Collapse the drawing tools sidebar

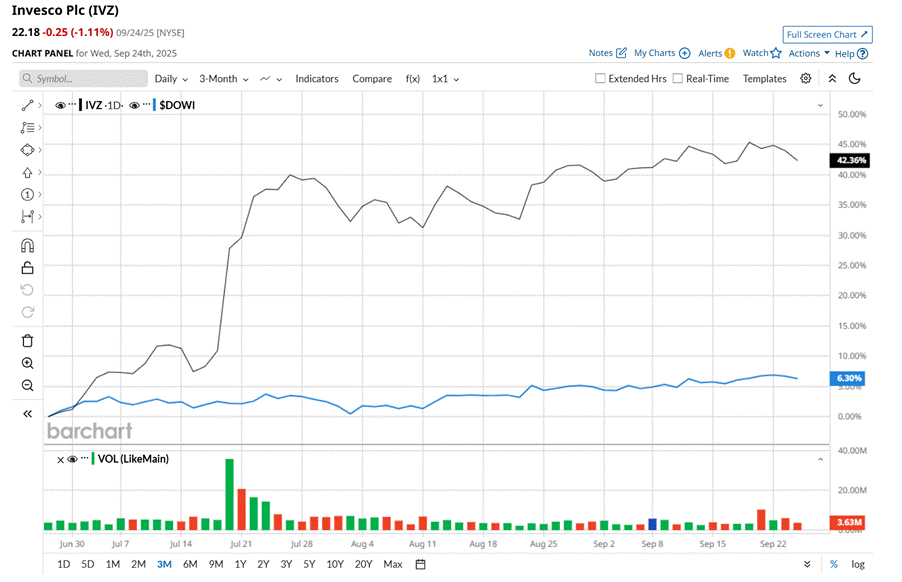(x=27, y=414)
